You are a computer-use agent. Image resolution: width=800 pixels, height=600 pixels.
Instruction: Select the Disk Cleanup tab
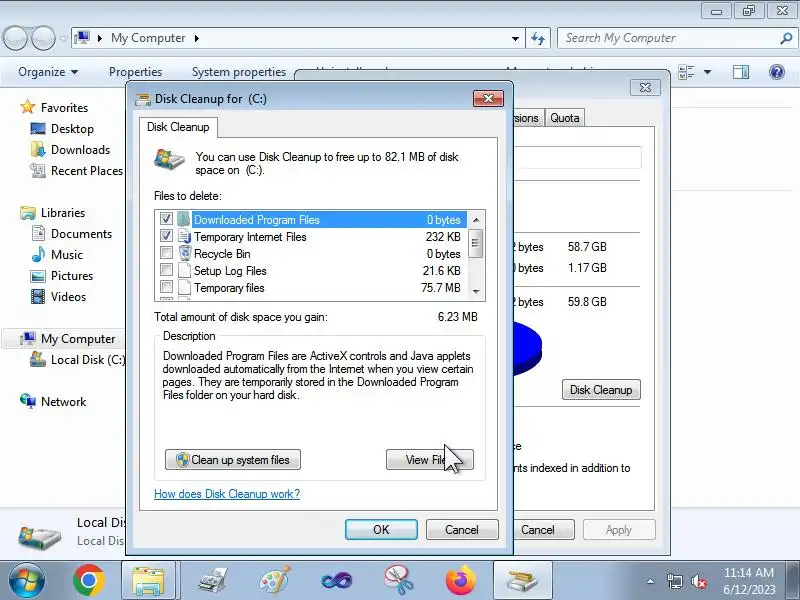pos(178,127)
